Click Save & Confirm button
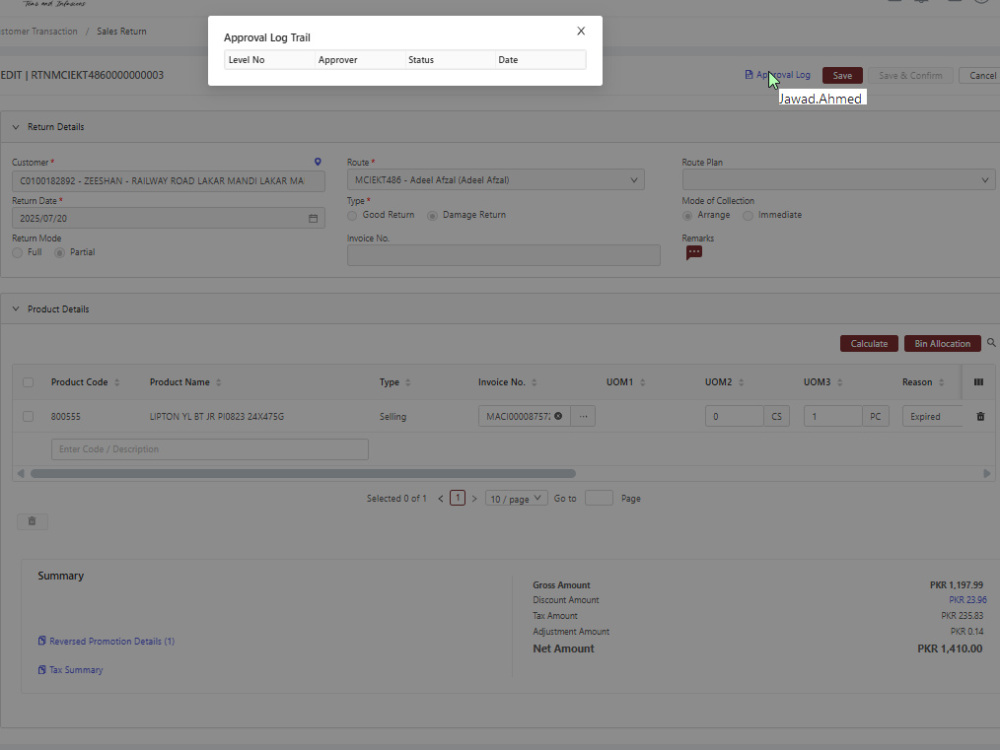The height and width of the screenshot is (750, 1000). (x=910, y=75)
